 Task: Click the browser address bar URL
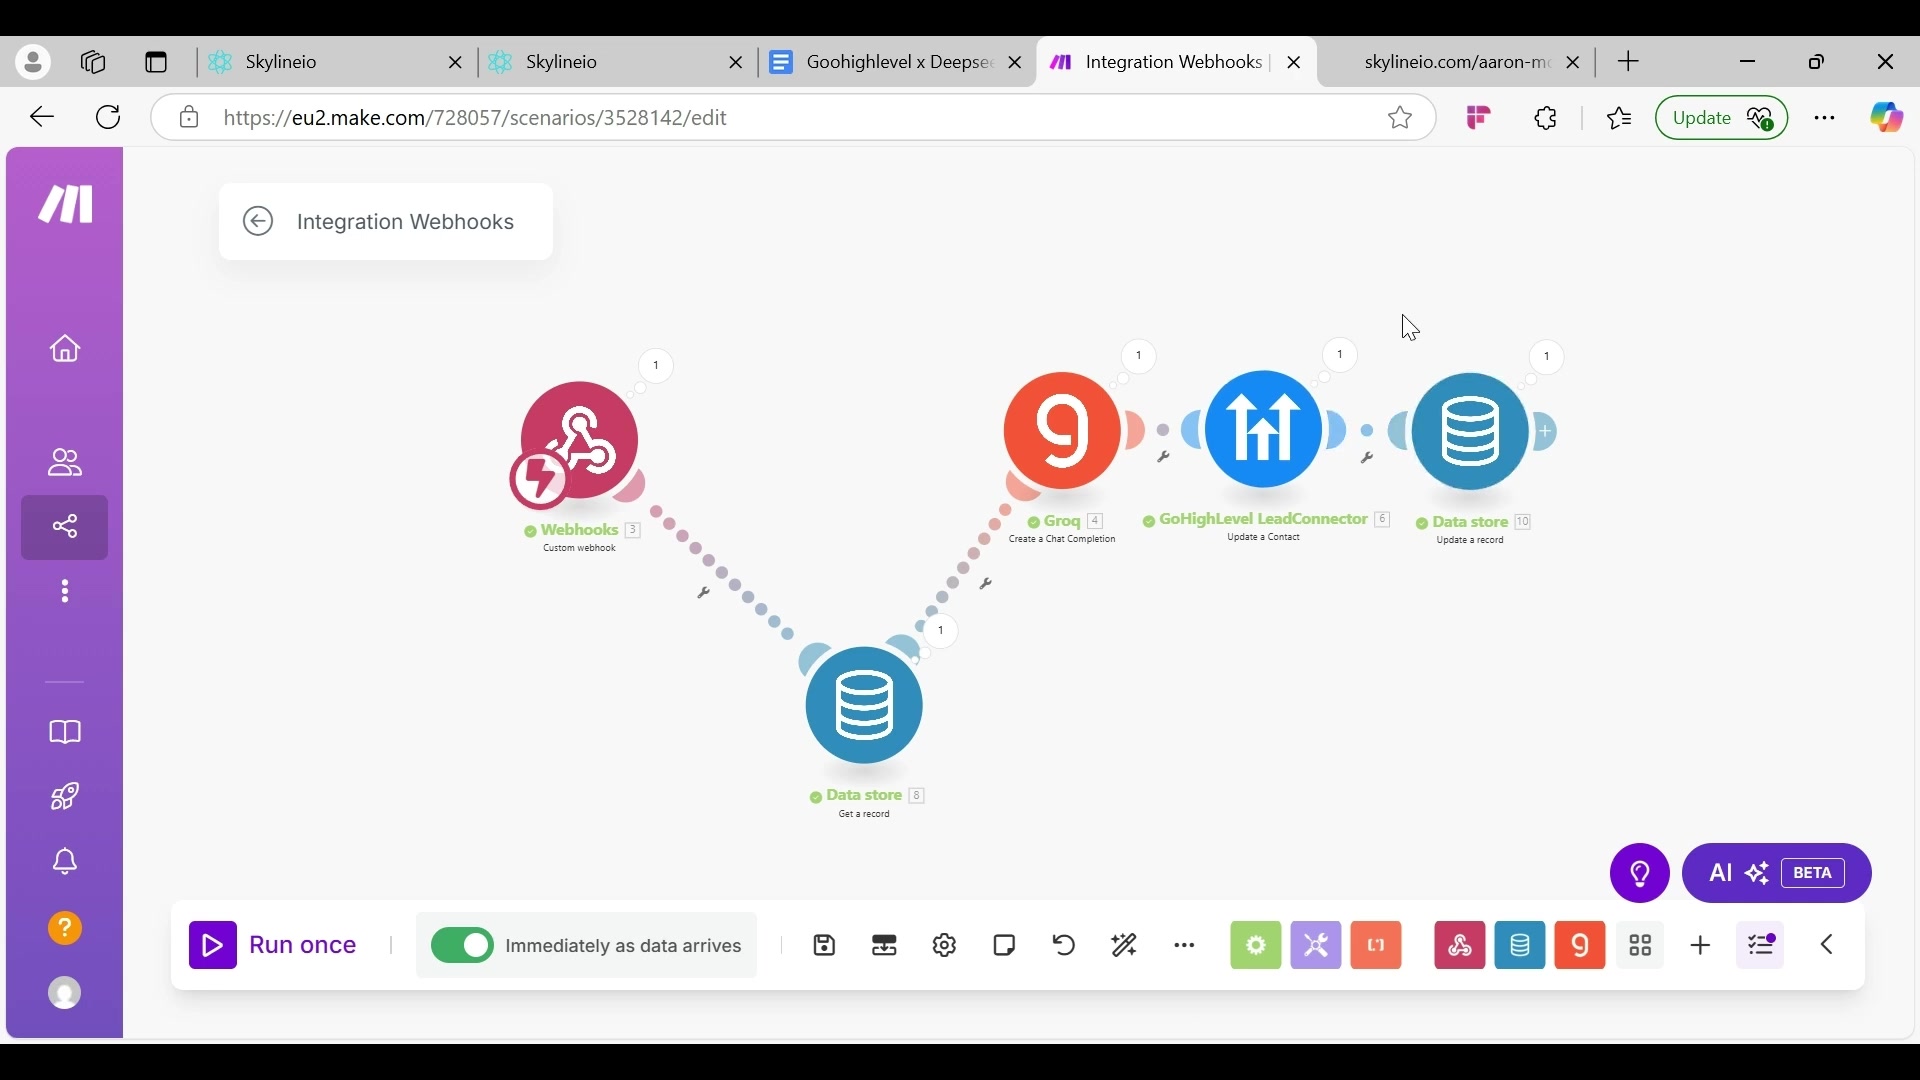point(476,118)
